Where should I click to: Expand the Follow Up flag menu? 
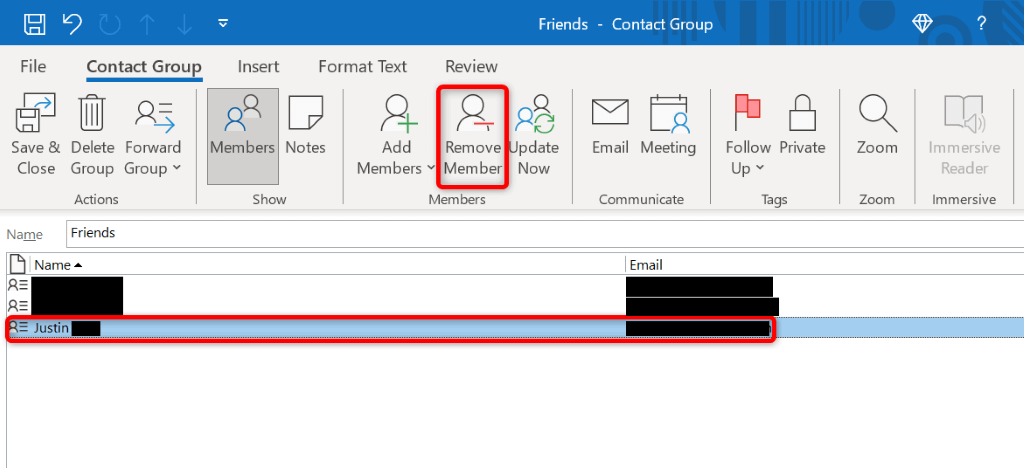pyautogui.click(x=748, y=157)
